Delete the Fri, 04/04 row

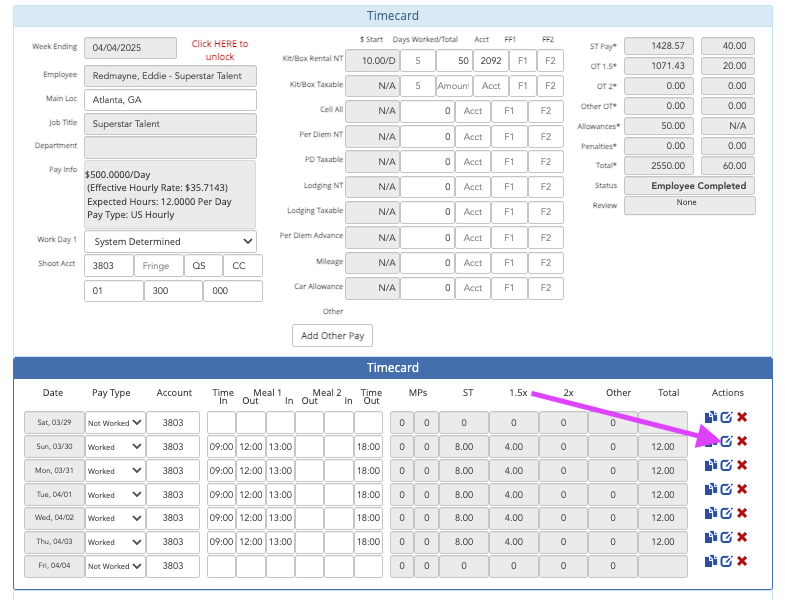(x=742, y=561)
